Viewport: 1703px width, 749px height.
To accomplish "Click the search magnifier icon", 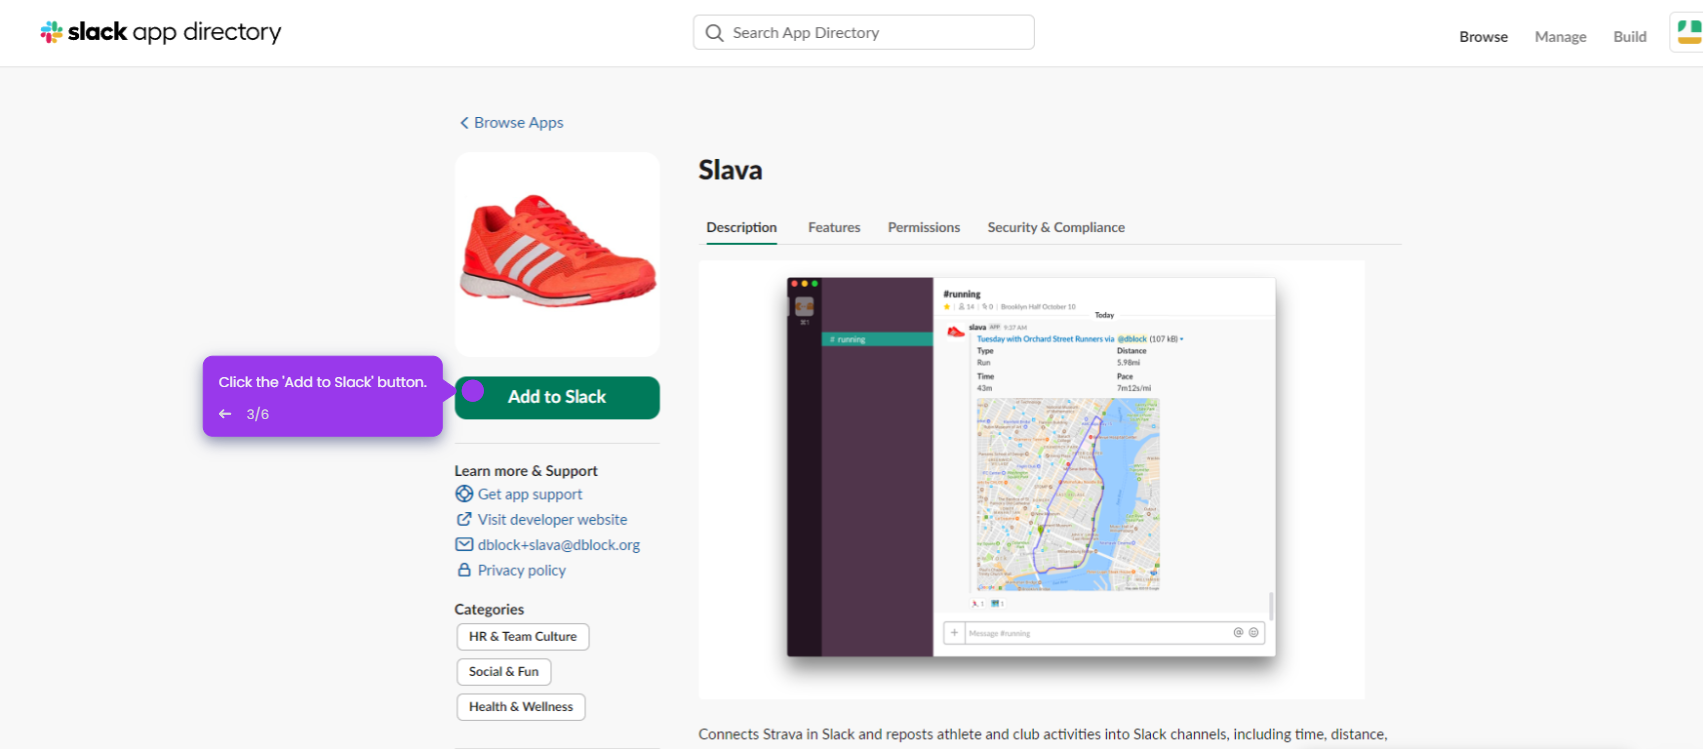I will (x=714, y=33).
